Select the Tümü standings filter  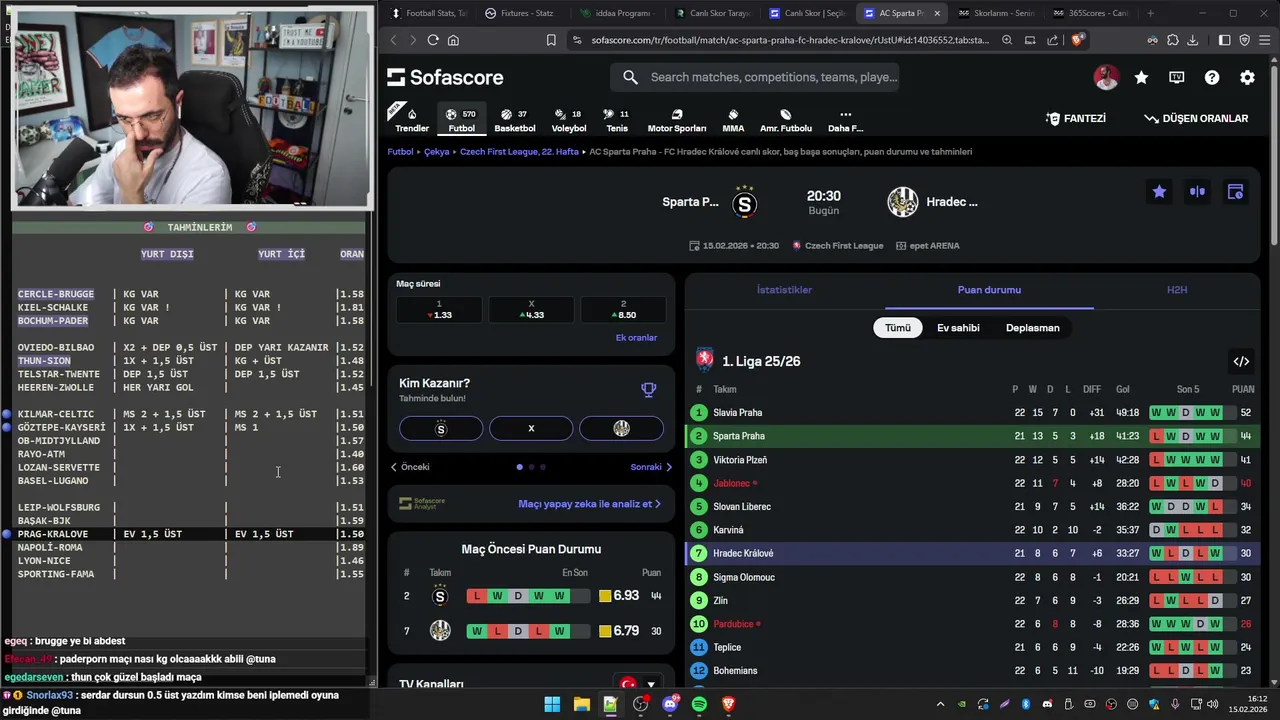[898, 328]
